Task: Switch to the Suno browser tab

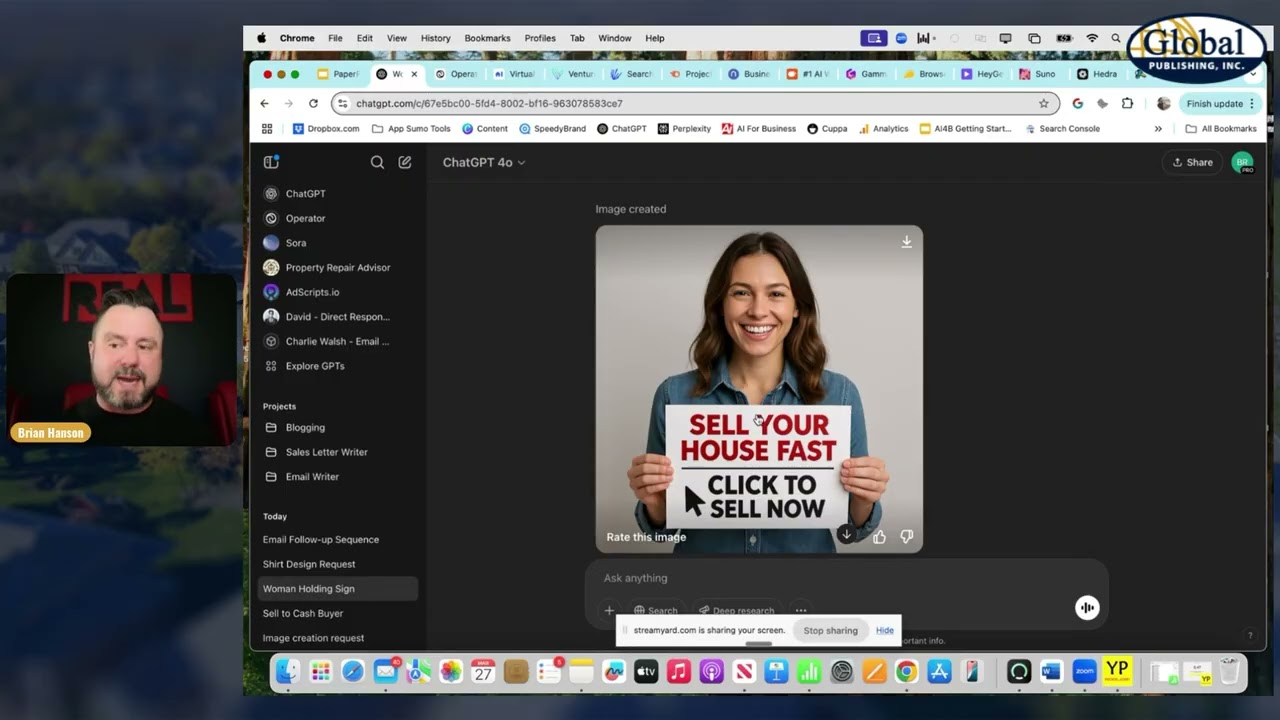Action: 1037,74
